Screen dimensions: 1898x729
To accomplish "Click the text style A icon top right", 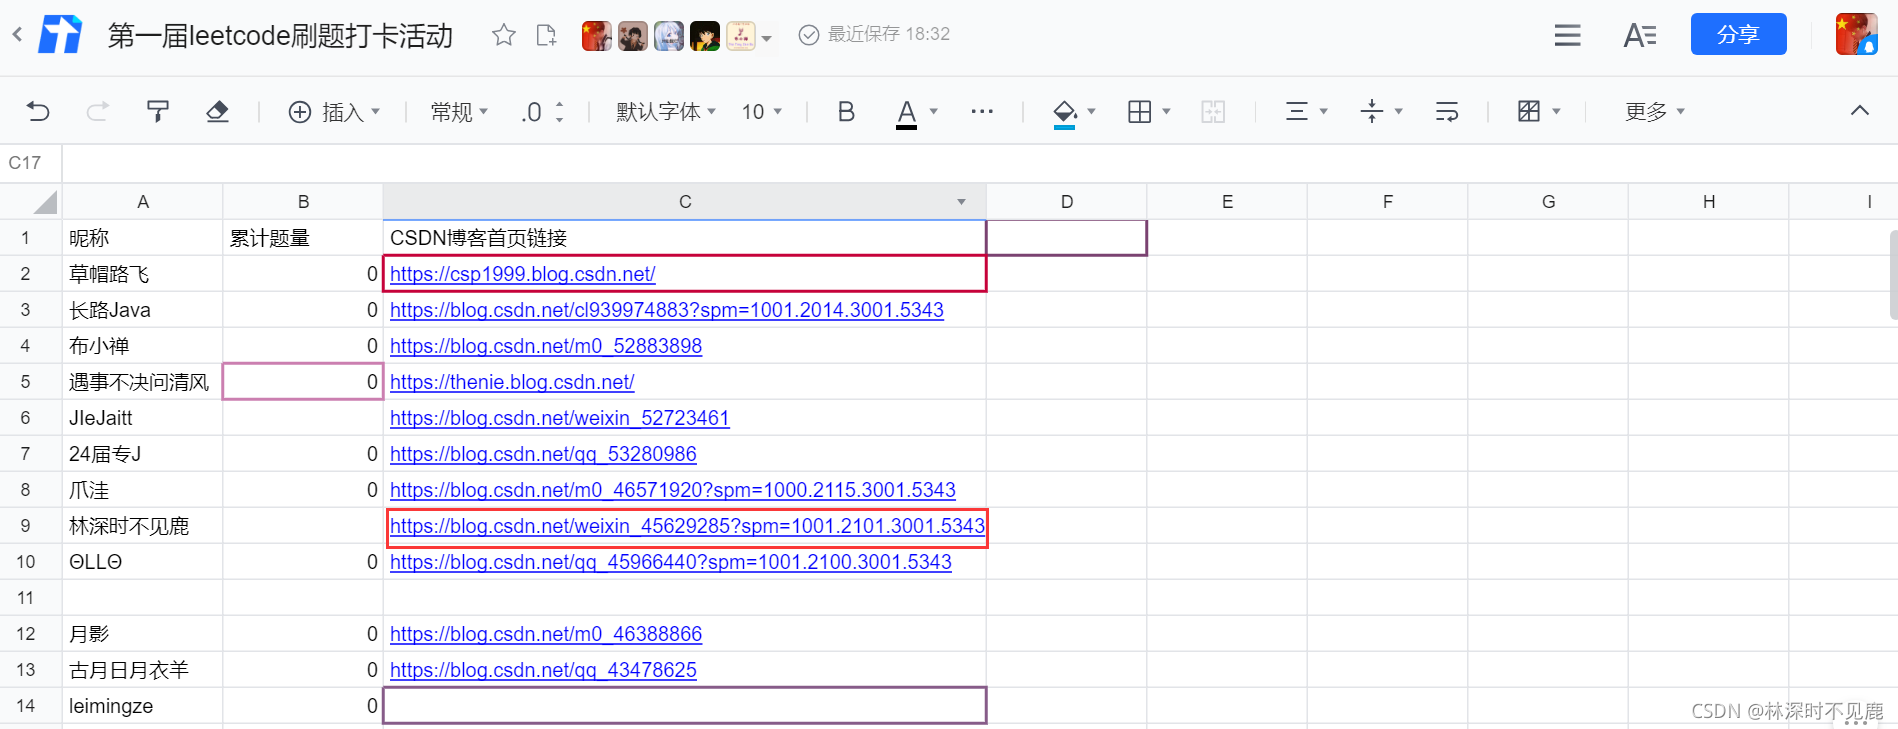I will tap(1640, 36).
